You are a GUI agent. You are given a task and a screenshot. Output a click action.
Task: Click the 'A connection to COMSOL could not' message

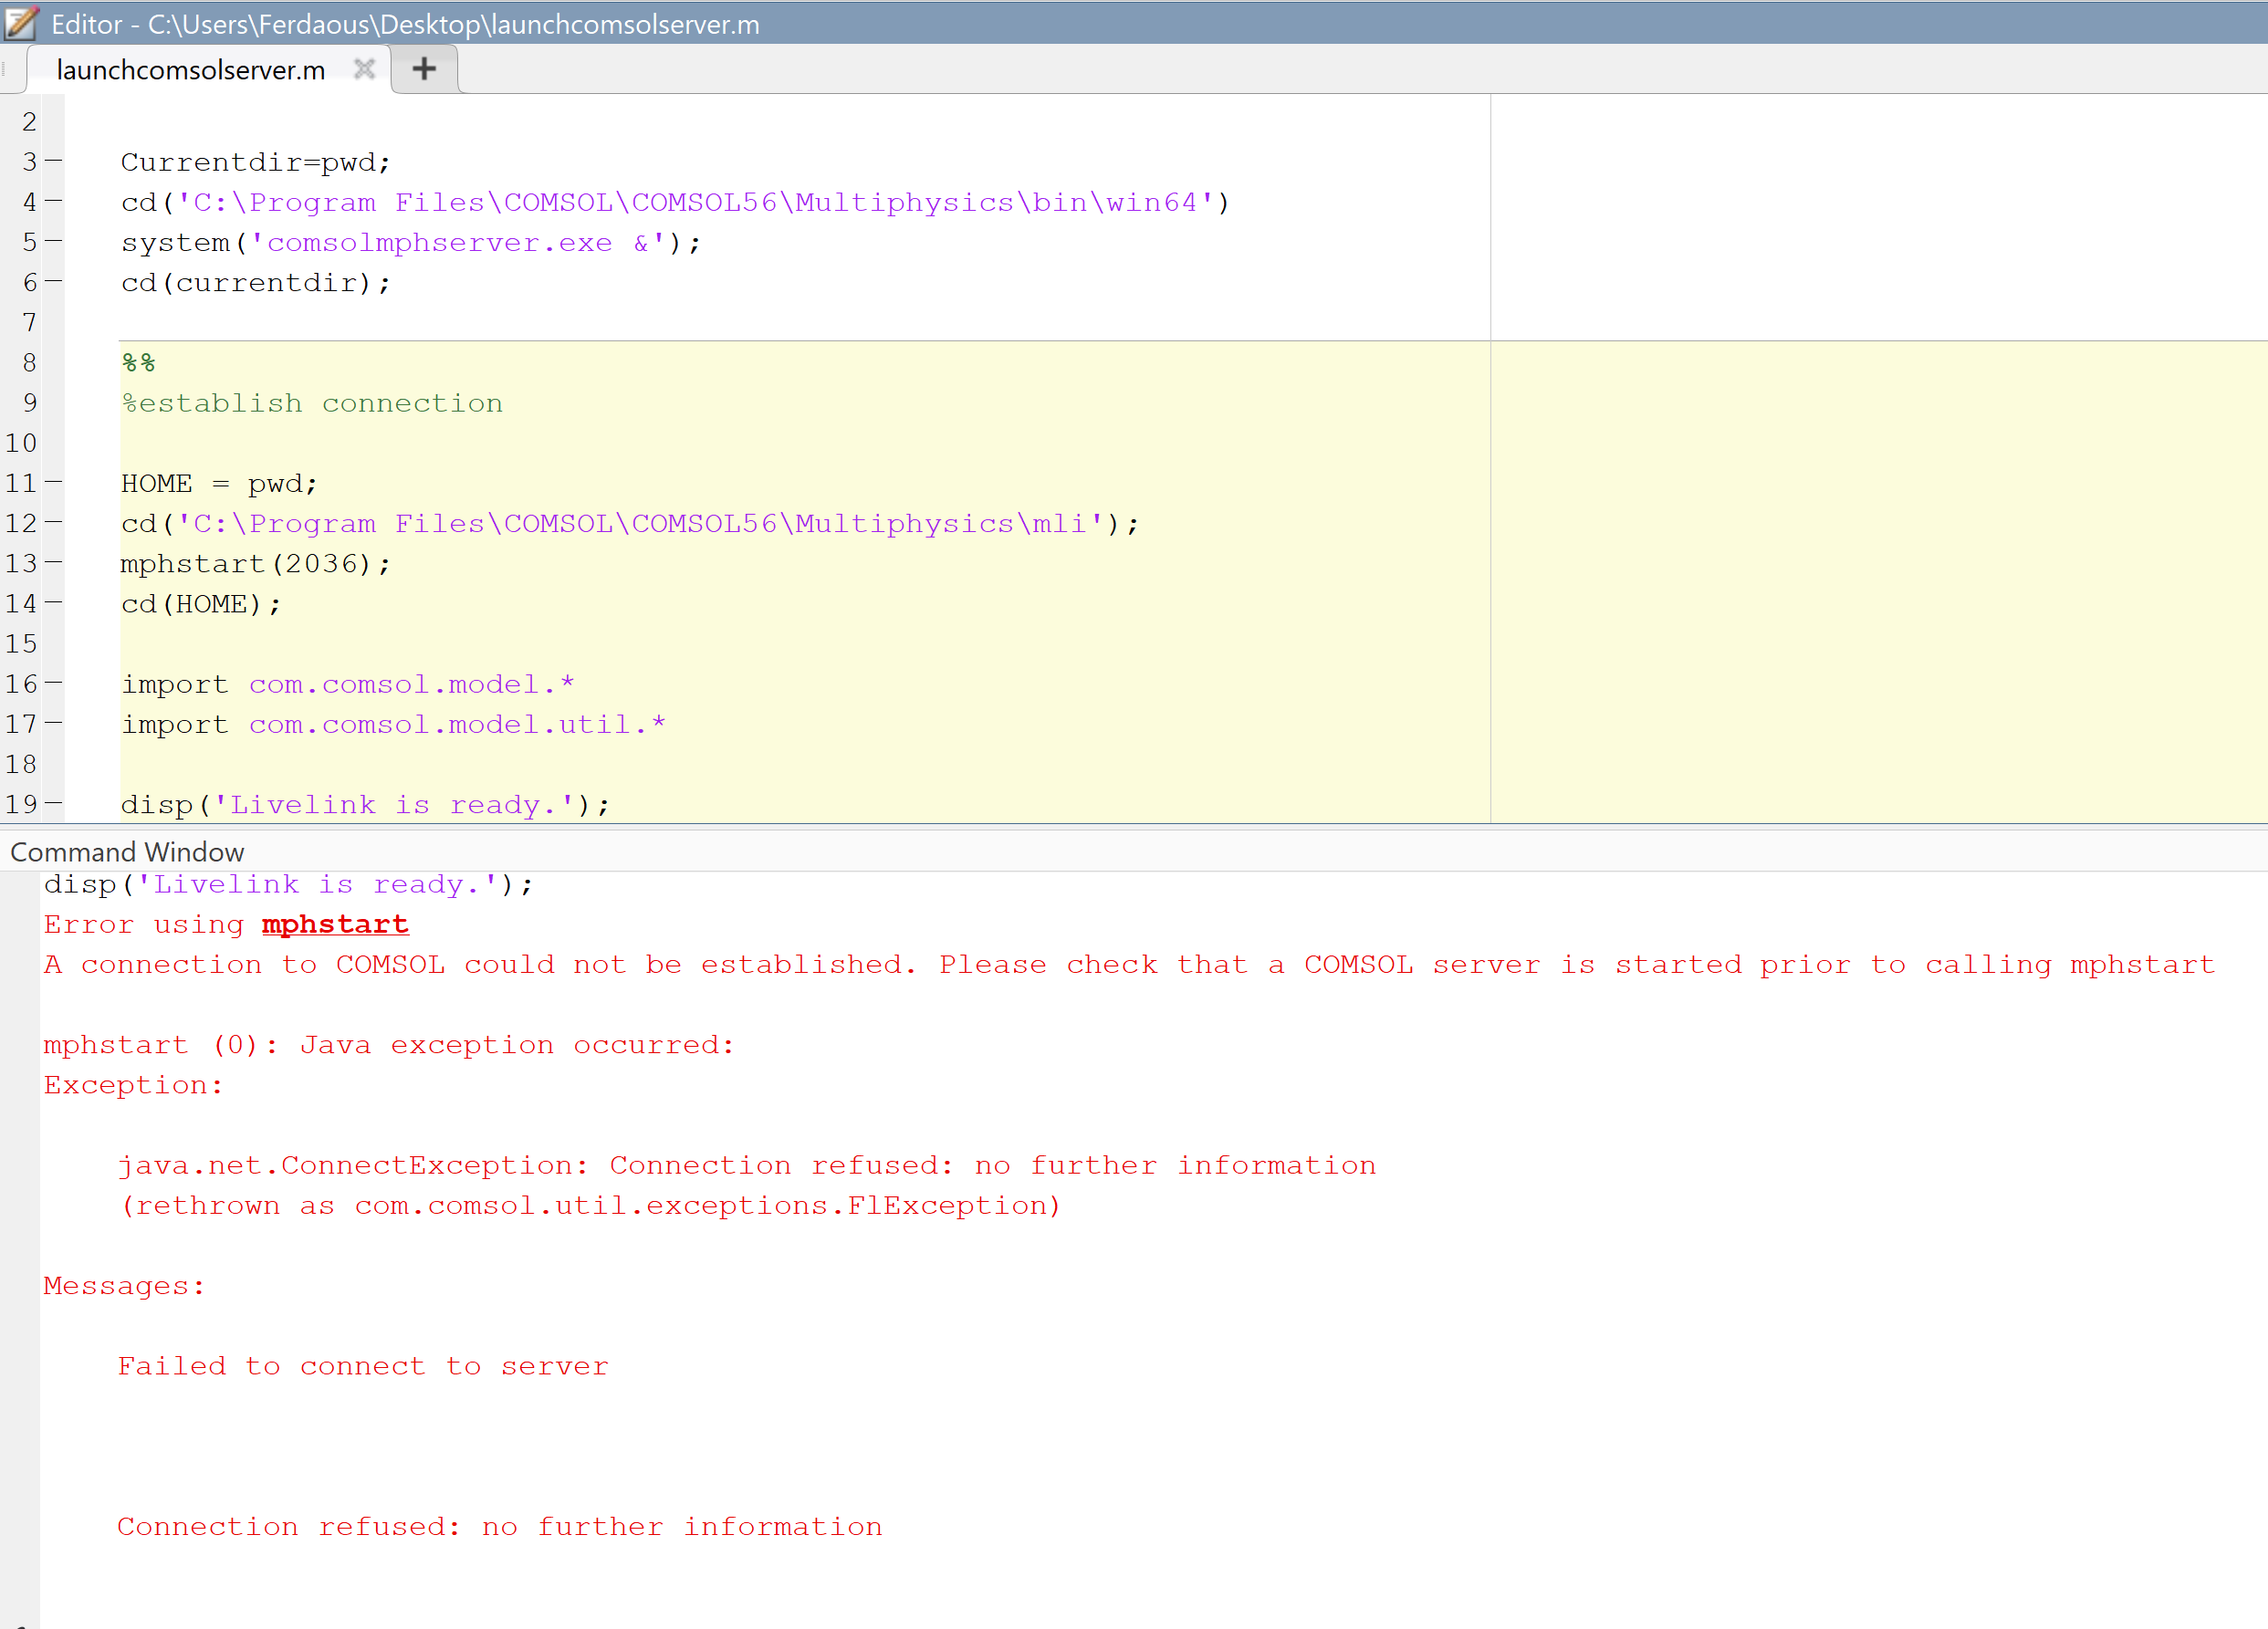(1129, 965)
